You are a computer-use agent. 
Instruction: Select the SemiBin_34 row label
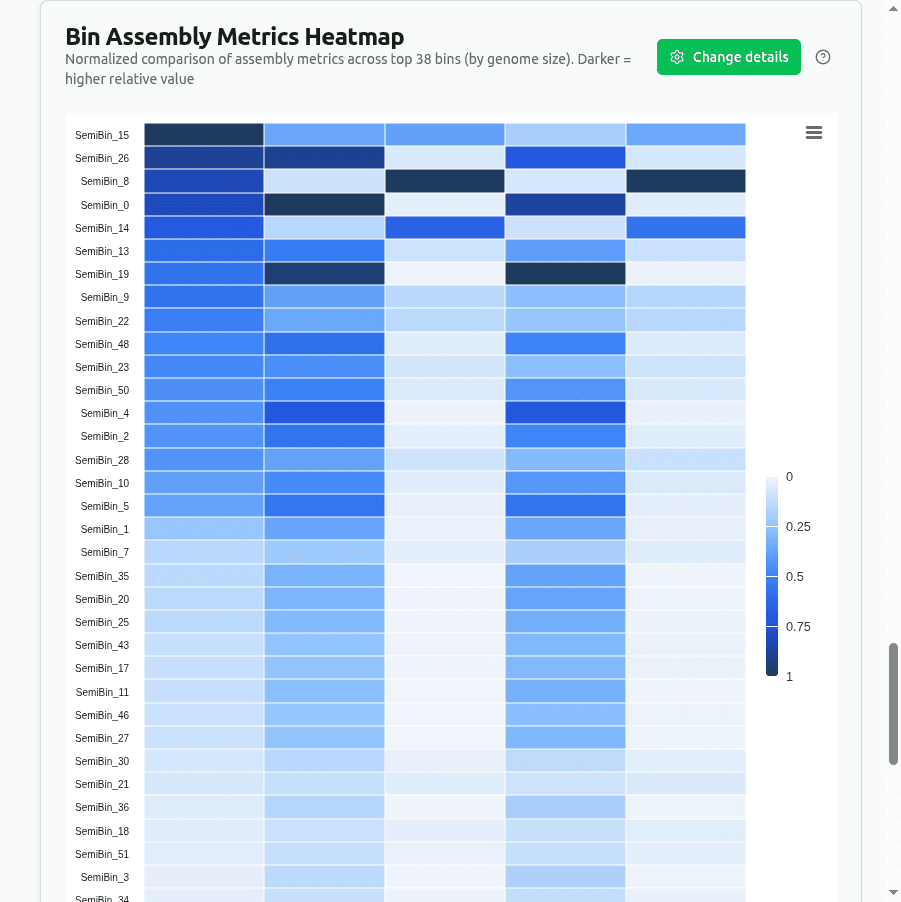103,898
